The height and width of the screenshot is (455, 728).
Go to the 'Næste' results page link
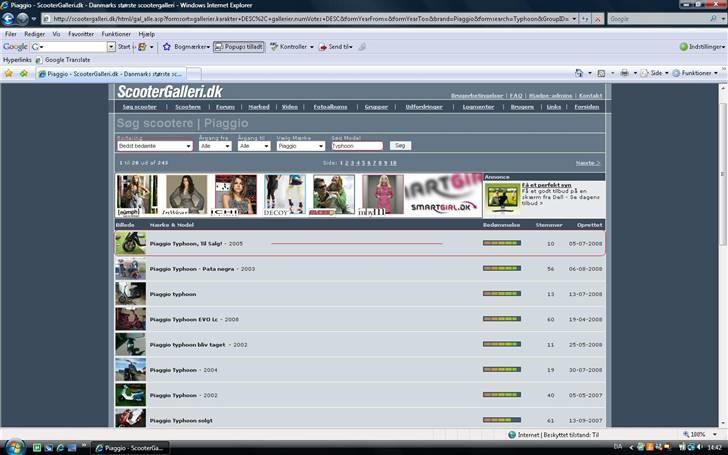point(588,162)
